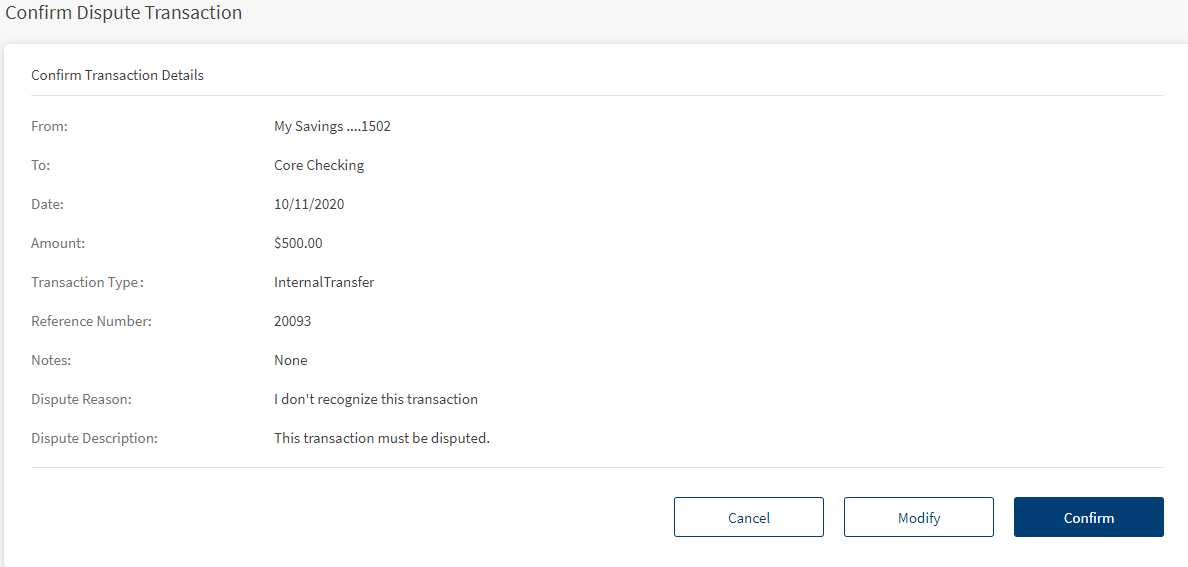Click the Dispute Description: label
1188x567 pixels.
click(94, 438)
